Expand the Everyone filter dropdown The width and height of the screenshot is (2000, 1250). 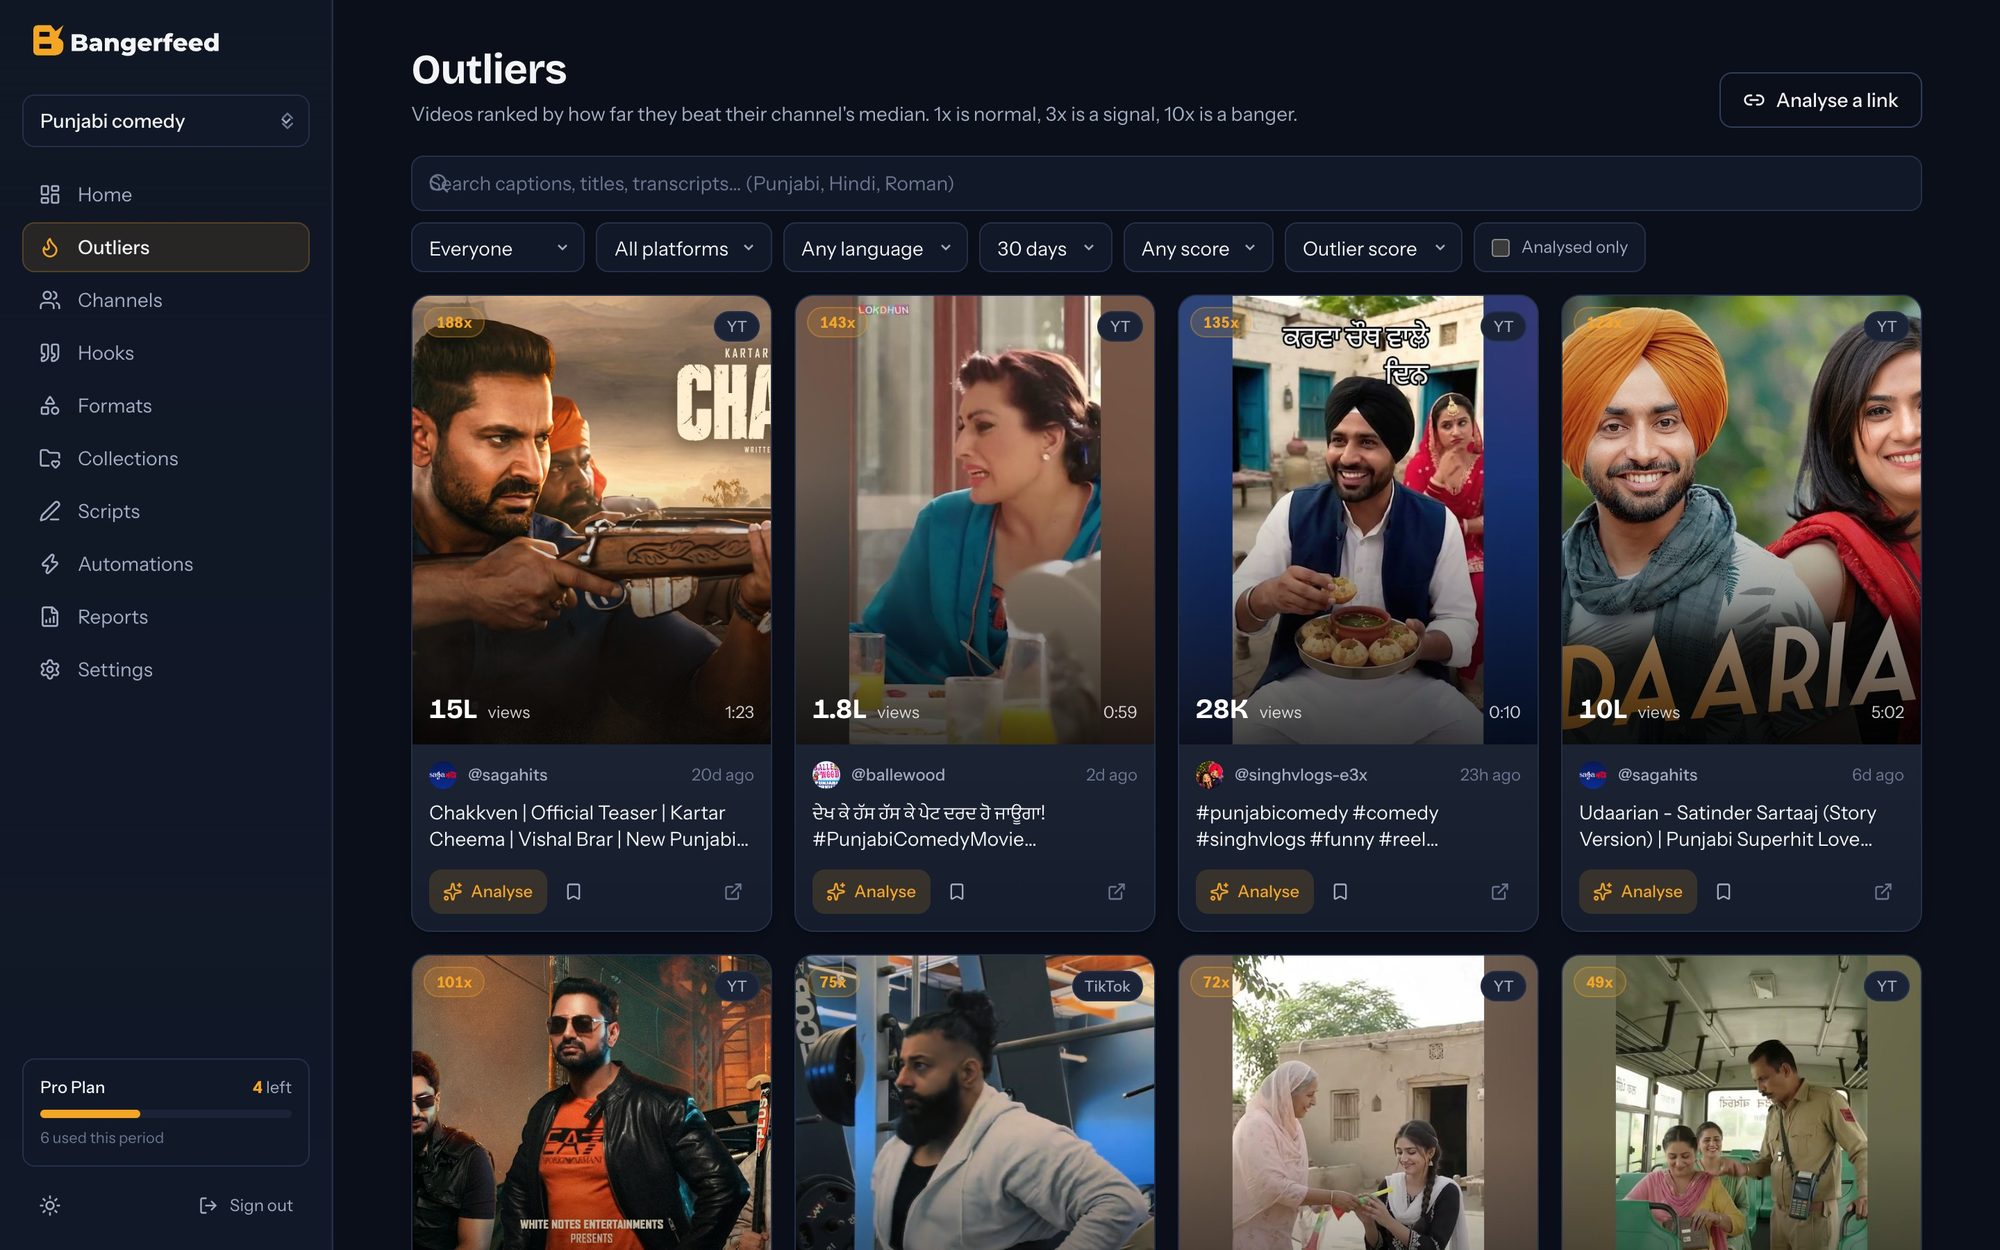point(498,247)
